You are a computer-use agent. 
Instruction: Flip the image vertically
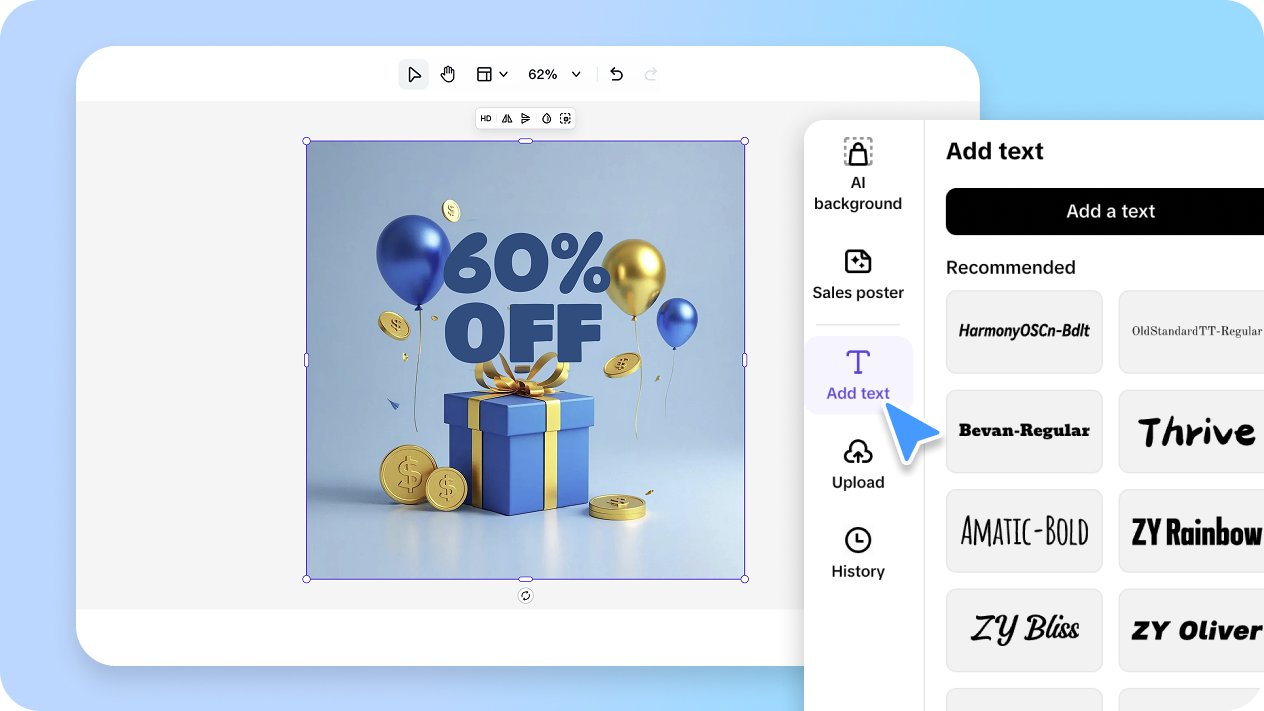(x=526, y=119)
